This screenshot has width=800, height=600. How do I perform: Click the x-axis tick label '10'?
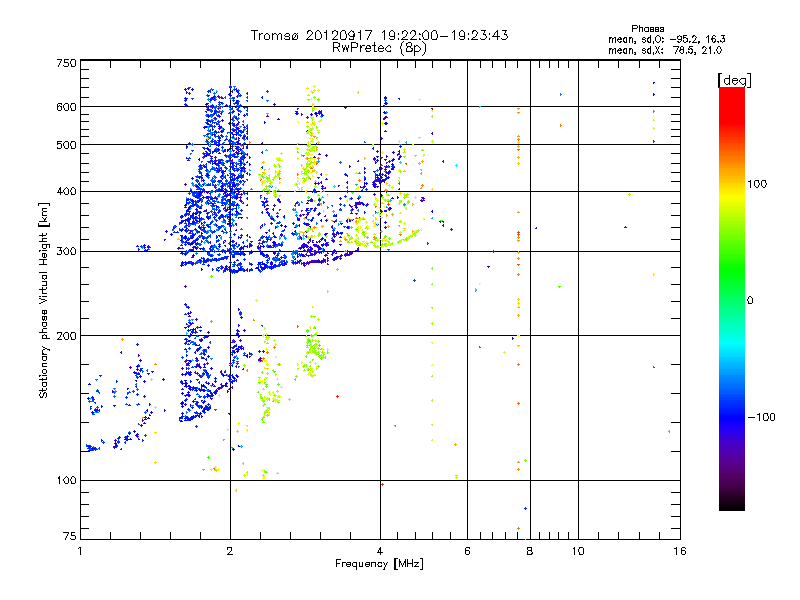[578, 551]
